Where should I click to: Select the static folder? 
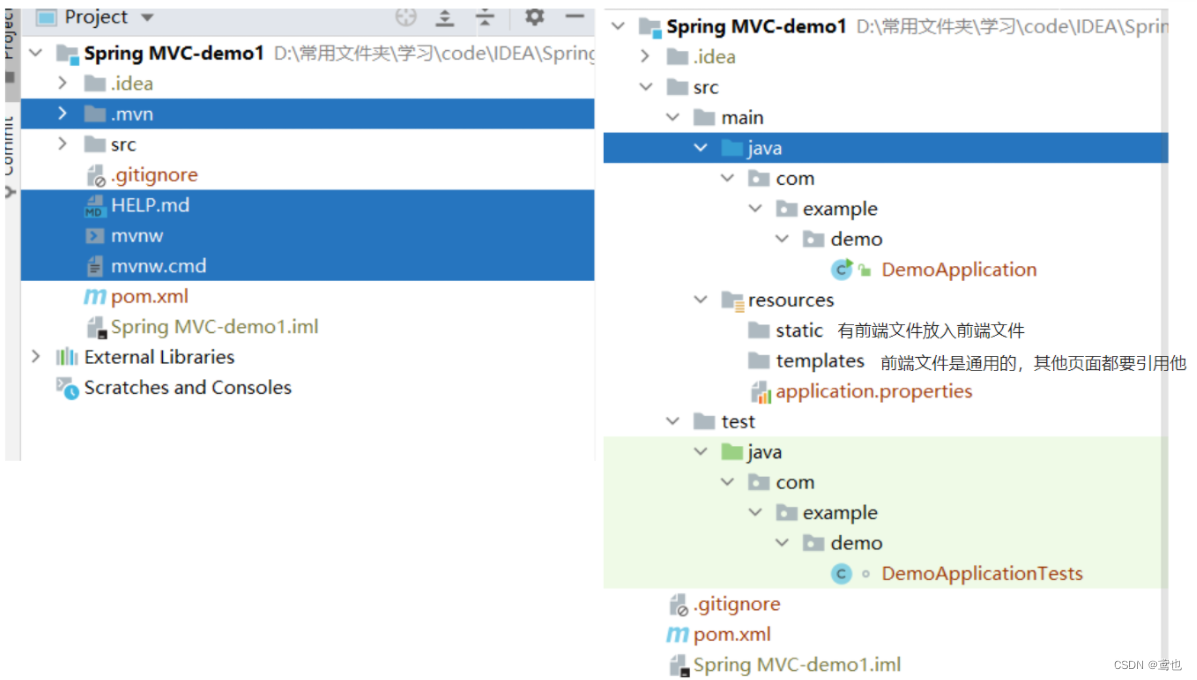pos(799,330)
